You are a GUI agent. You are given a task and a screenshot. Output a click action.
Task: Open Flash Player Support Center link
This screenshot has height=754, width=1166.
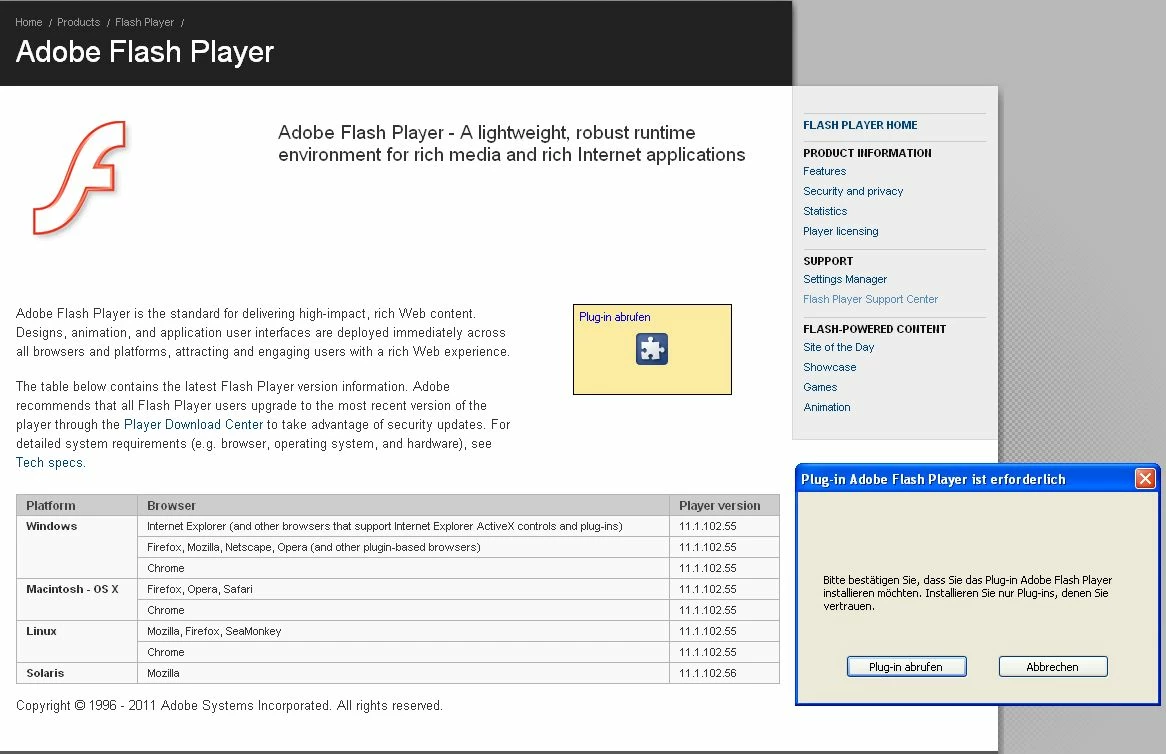(870, 299)
